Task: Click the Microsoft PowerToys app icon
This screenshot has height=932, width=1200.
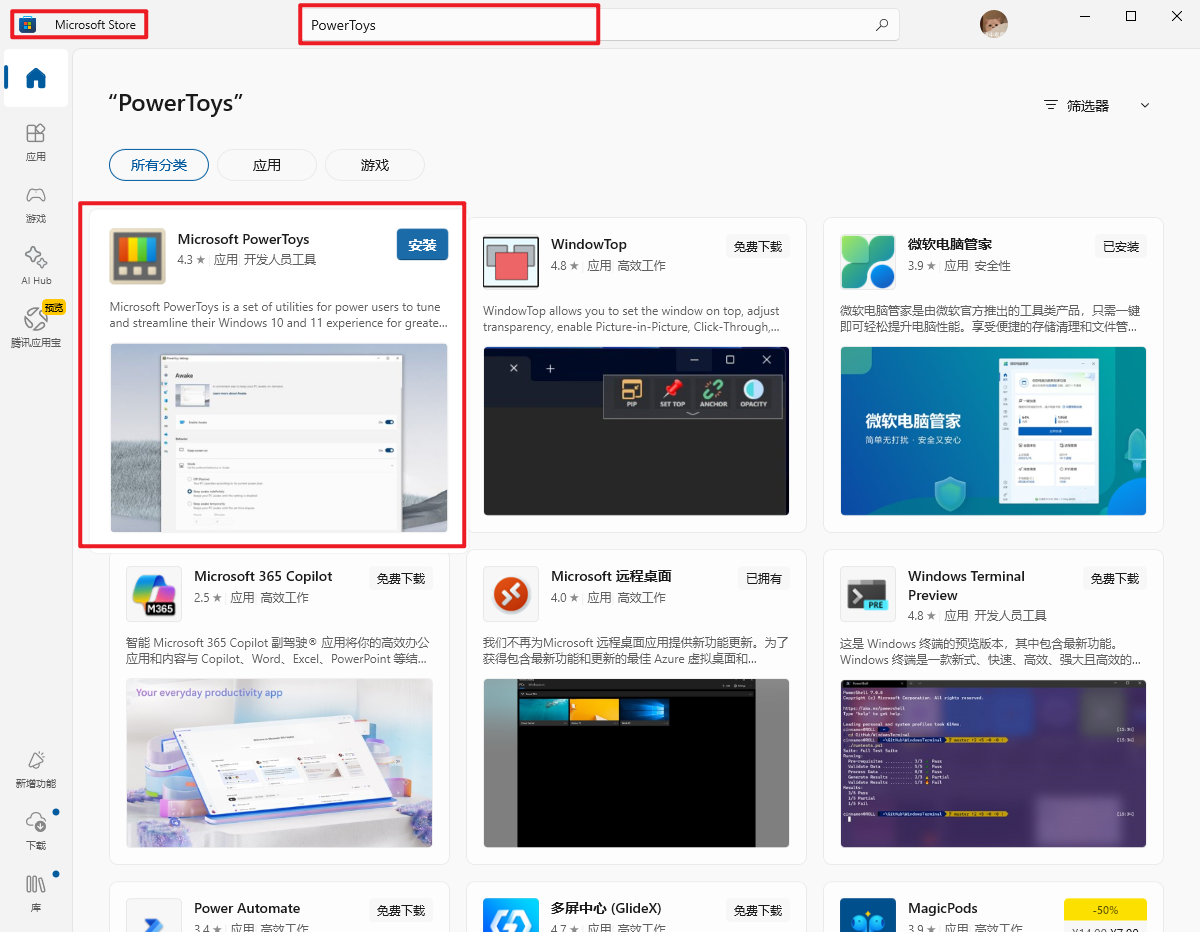Action: [x=138, y=257]
